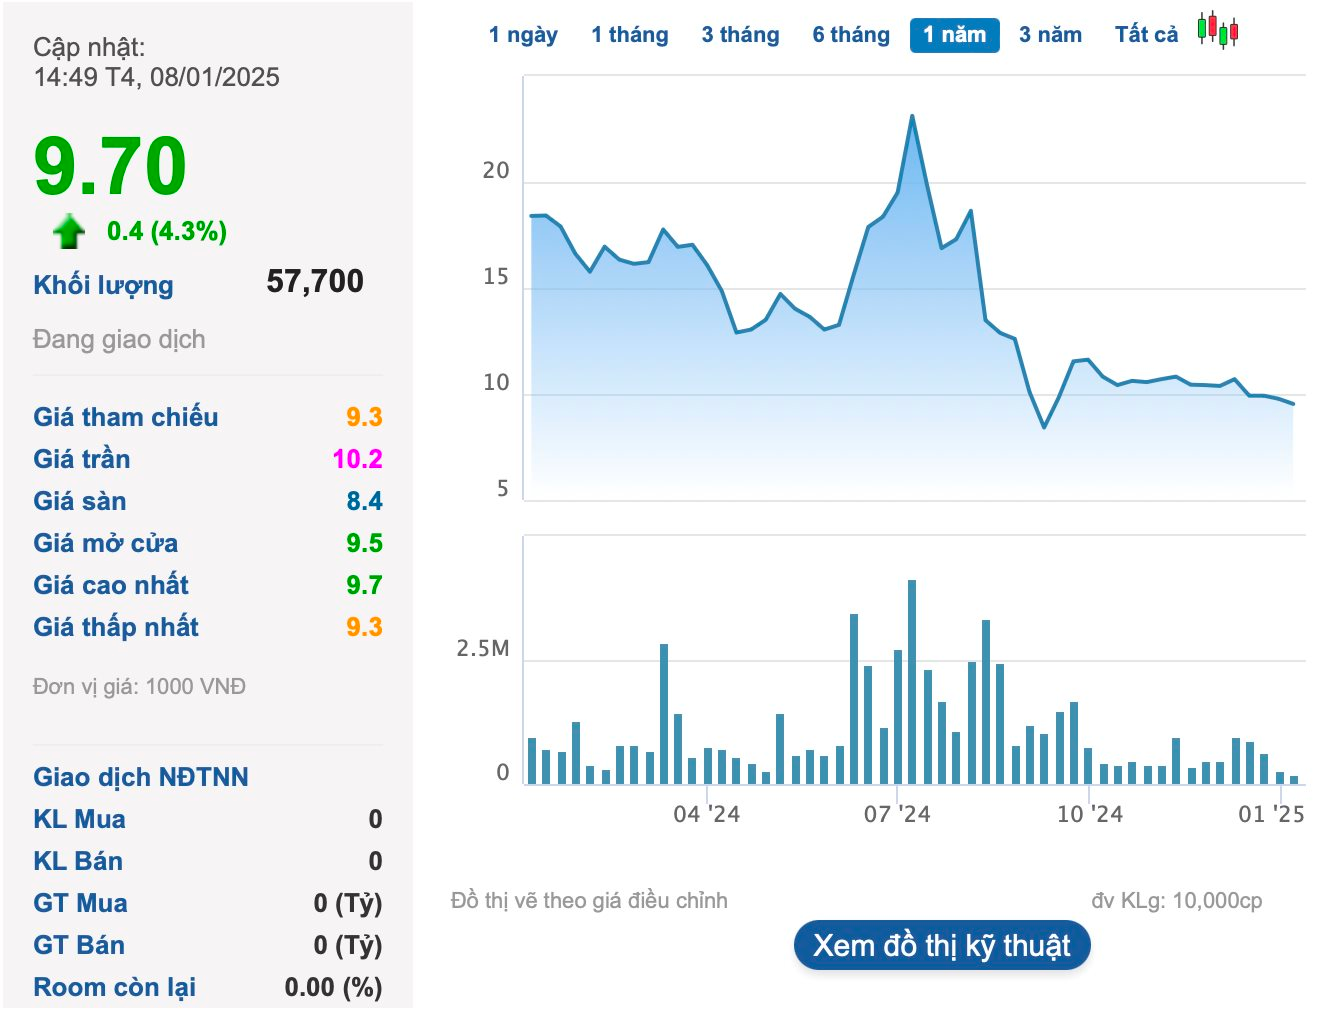This screenshot has height=1022, width=1320.
Task: Click the price peak near 07 '24
Action: pyautogui.click(x=912, y=117)
